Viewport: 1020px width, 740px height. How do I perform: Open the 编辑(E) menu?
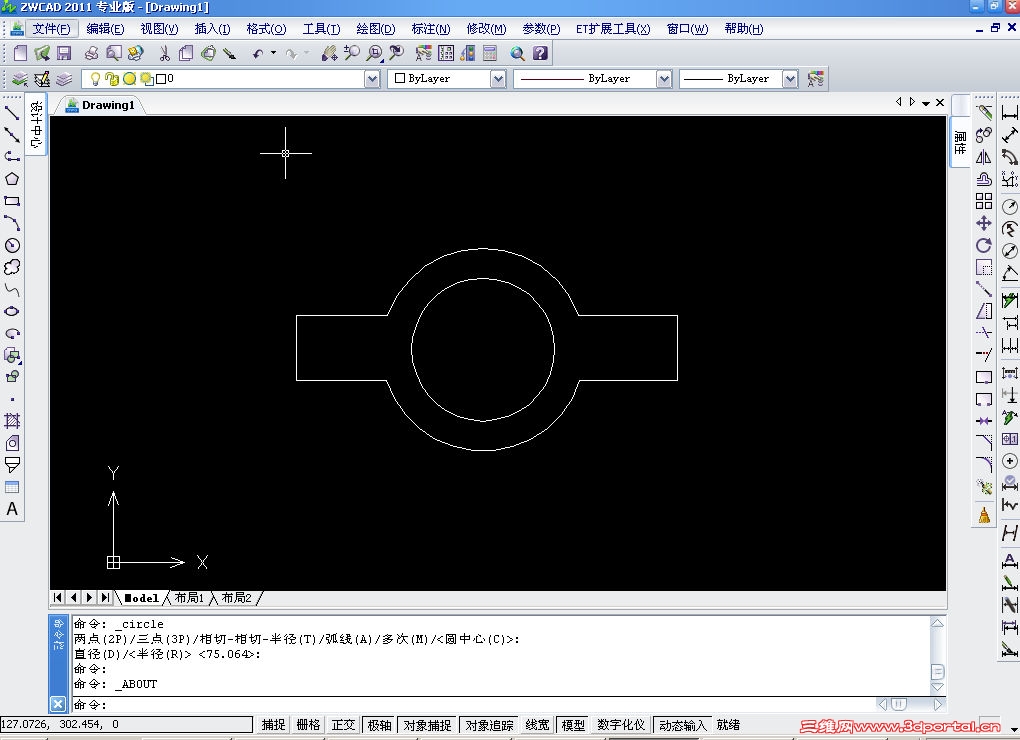tap(105, 29)
